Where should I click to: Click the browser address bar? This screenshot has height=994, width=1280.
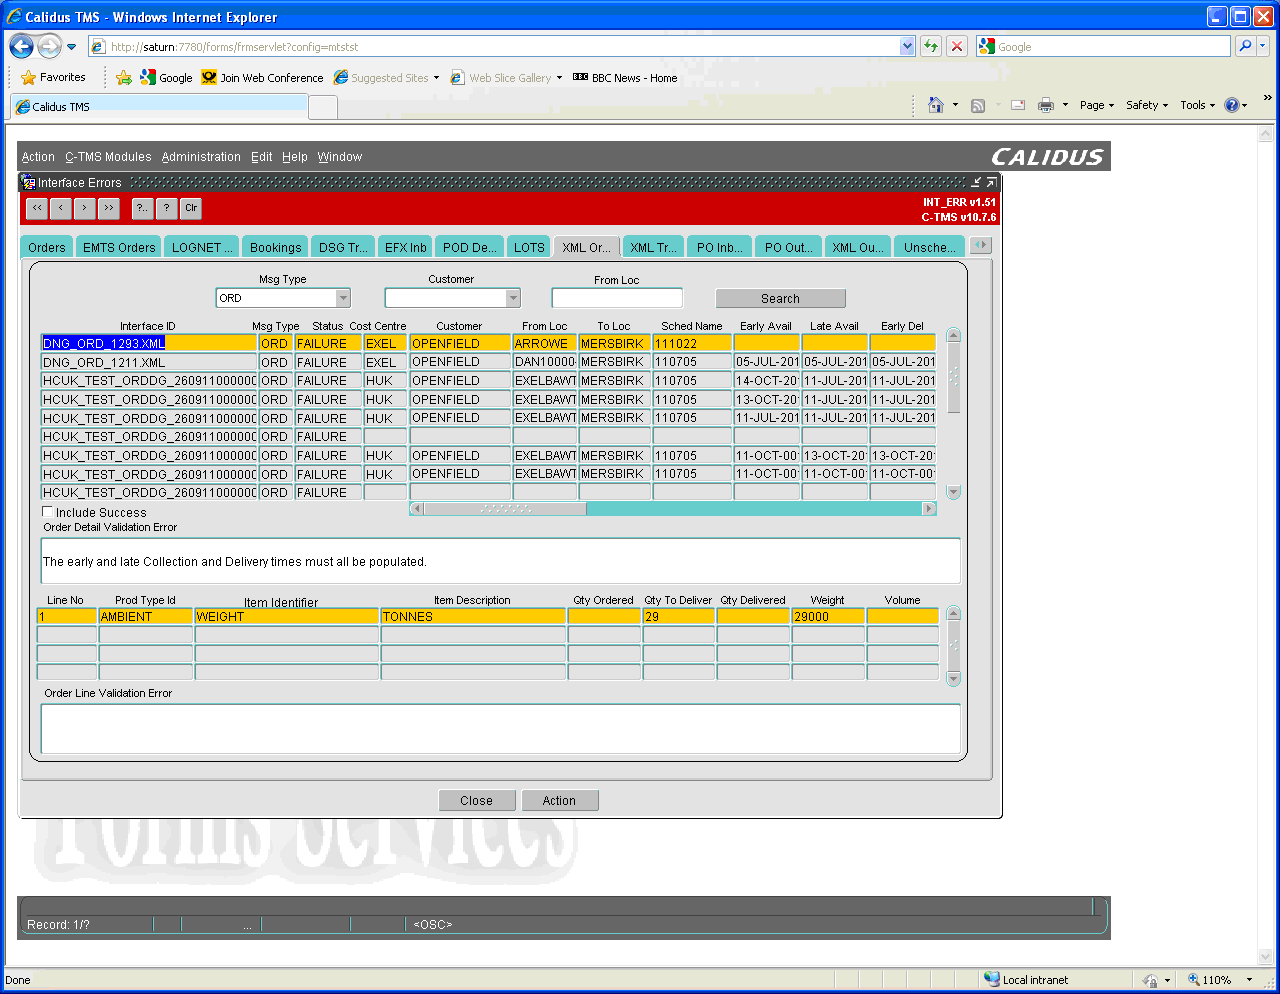[504, 46]
